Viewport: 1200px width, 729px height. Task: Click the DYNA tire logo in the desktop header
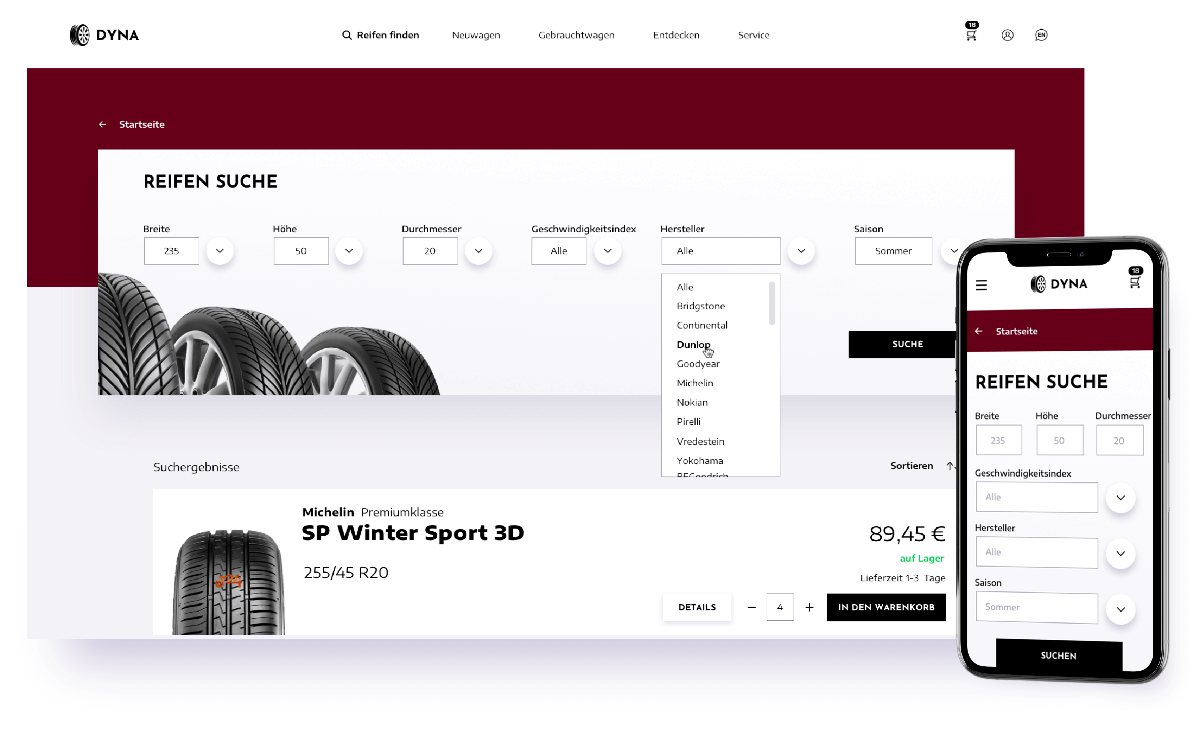click(x=104, y=35)
